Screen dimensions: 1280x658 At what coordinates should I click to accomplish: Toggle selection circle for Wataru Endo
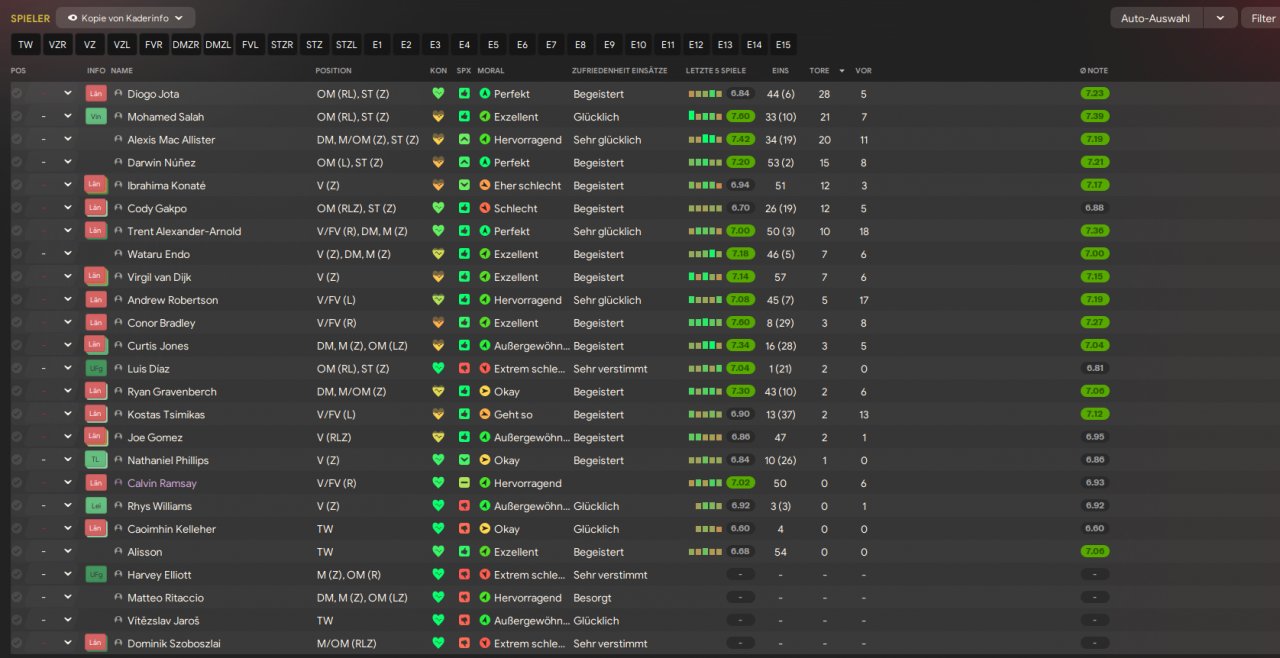click(16, 254)
